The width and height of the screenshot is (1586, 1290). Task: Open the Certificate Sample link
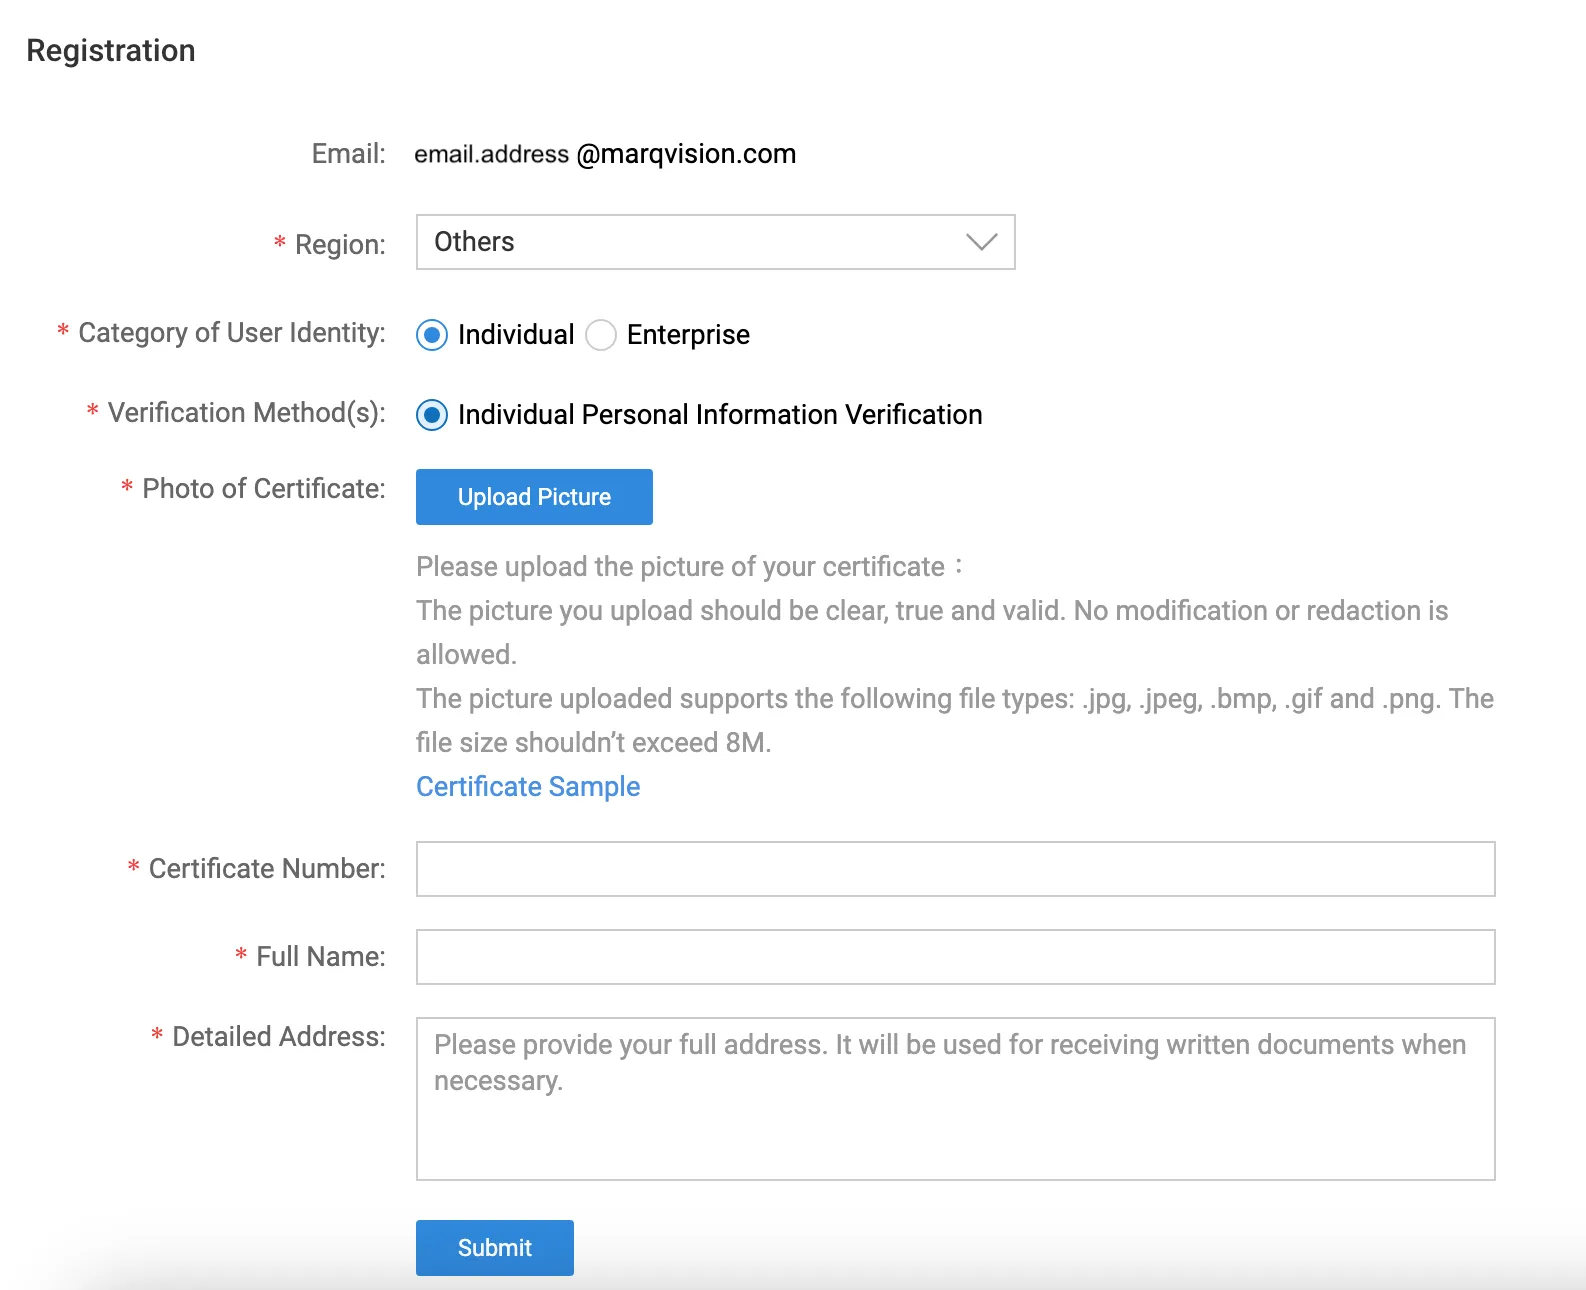[528, 787]
